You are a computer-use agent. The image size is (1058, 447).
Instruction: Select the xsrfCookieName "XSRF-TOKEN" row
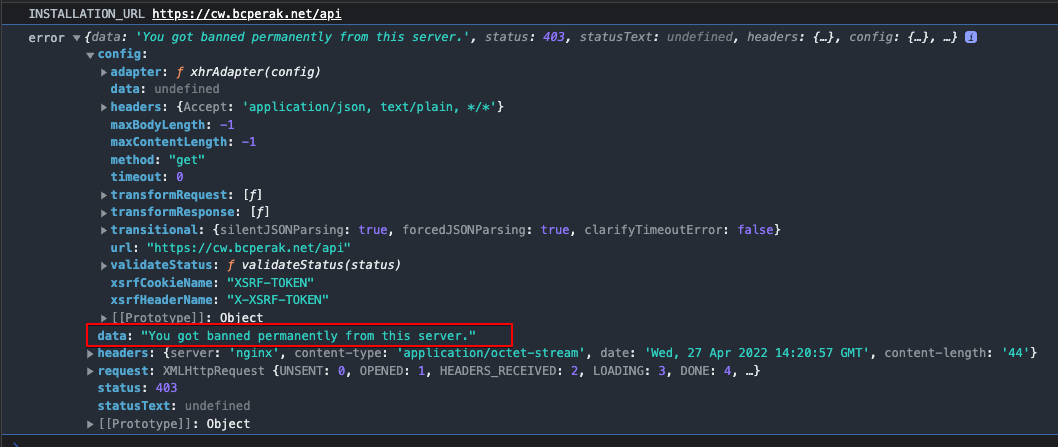[x=213, y=282]
